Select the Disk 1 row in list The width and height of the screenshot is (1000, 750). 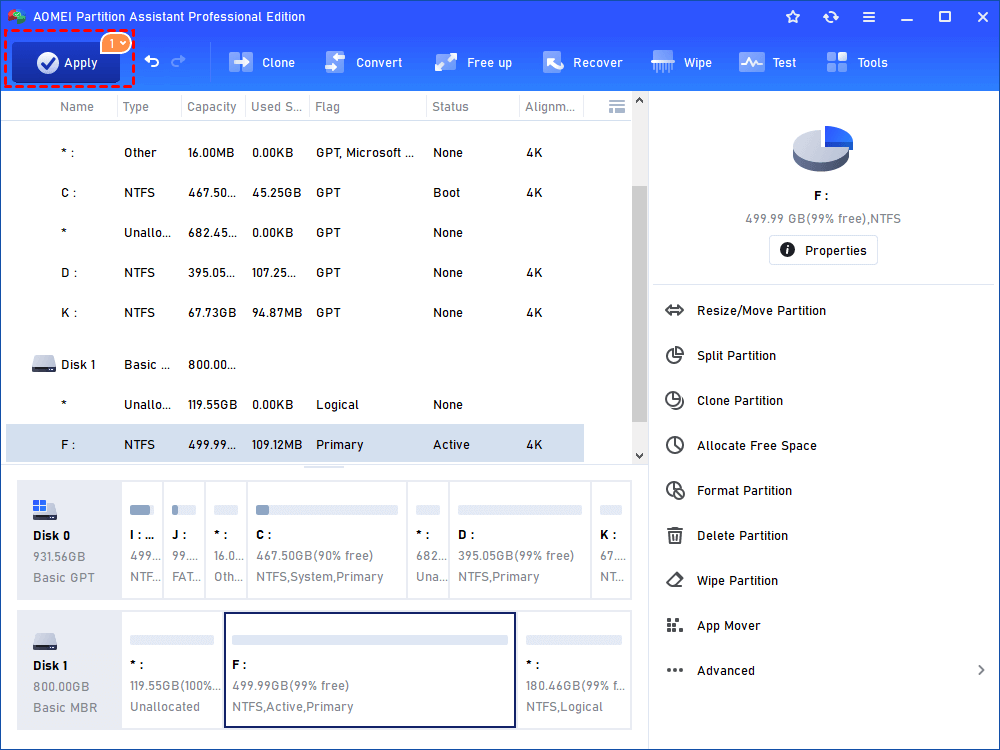point(295,364)
